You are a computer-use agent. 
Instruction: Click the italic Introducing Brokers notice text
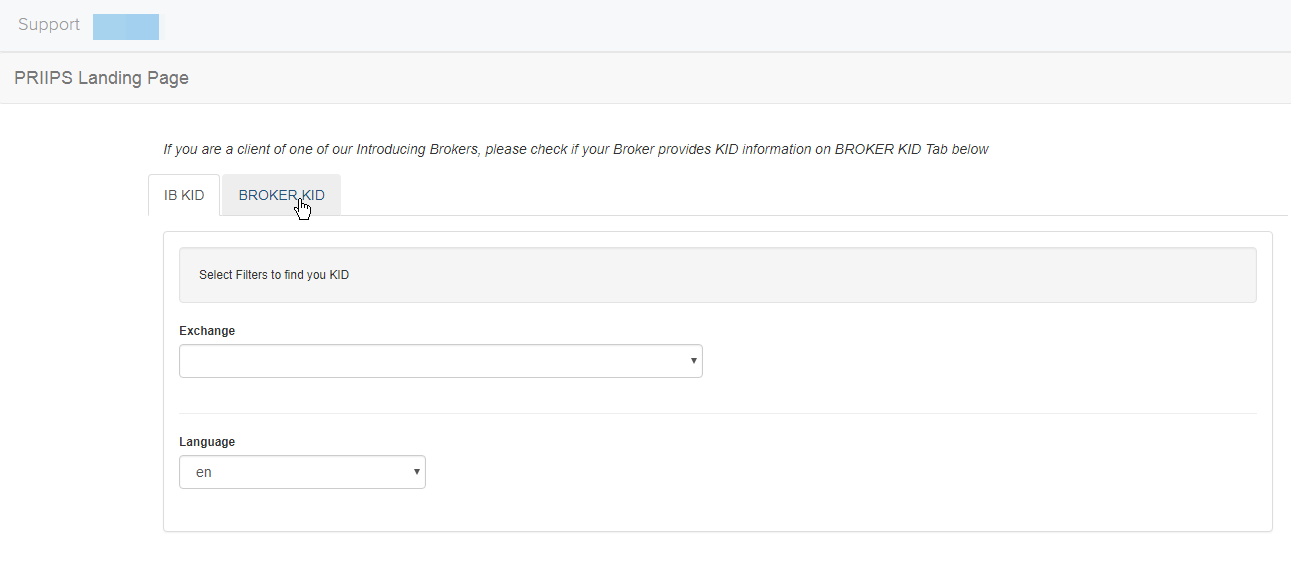(x=576, y=149)
